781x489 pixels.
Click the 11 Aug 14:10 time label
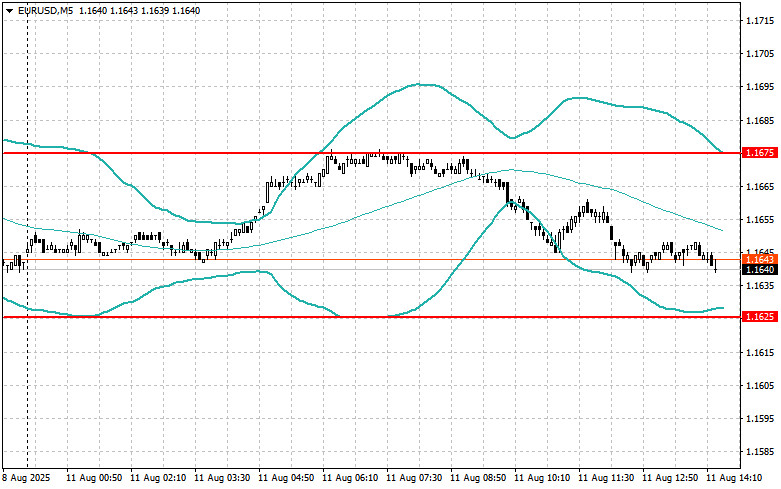pyautogui.click(x=734, y=478)
